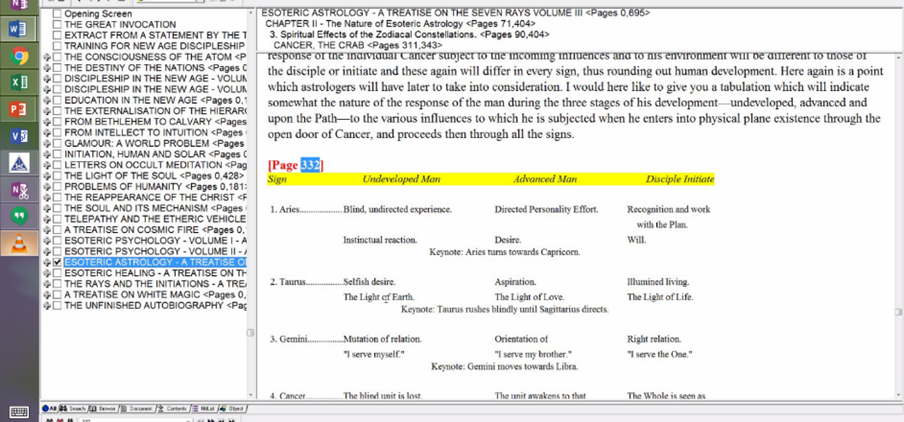Expand A TREATISE ON COSMIC FIRE node
This screenshot has width=904, height=422.
point(47,229)
